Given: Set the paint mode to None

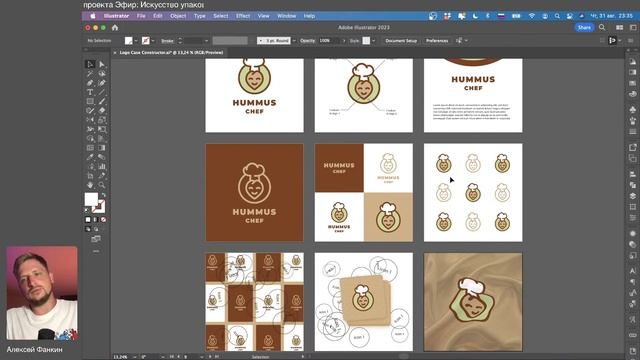Looking at the screenshot, I should pos(103,220).
